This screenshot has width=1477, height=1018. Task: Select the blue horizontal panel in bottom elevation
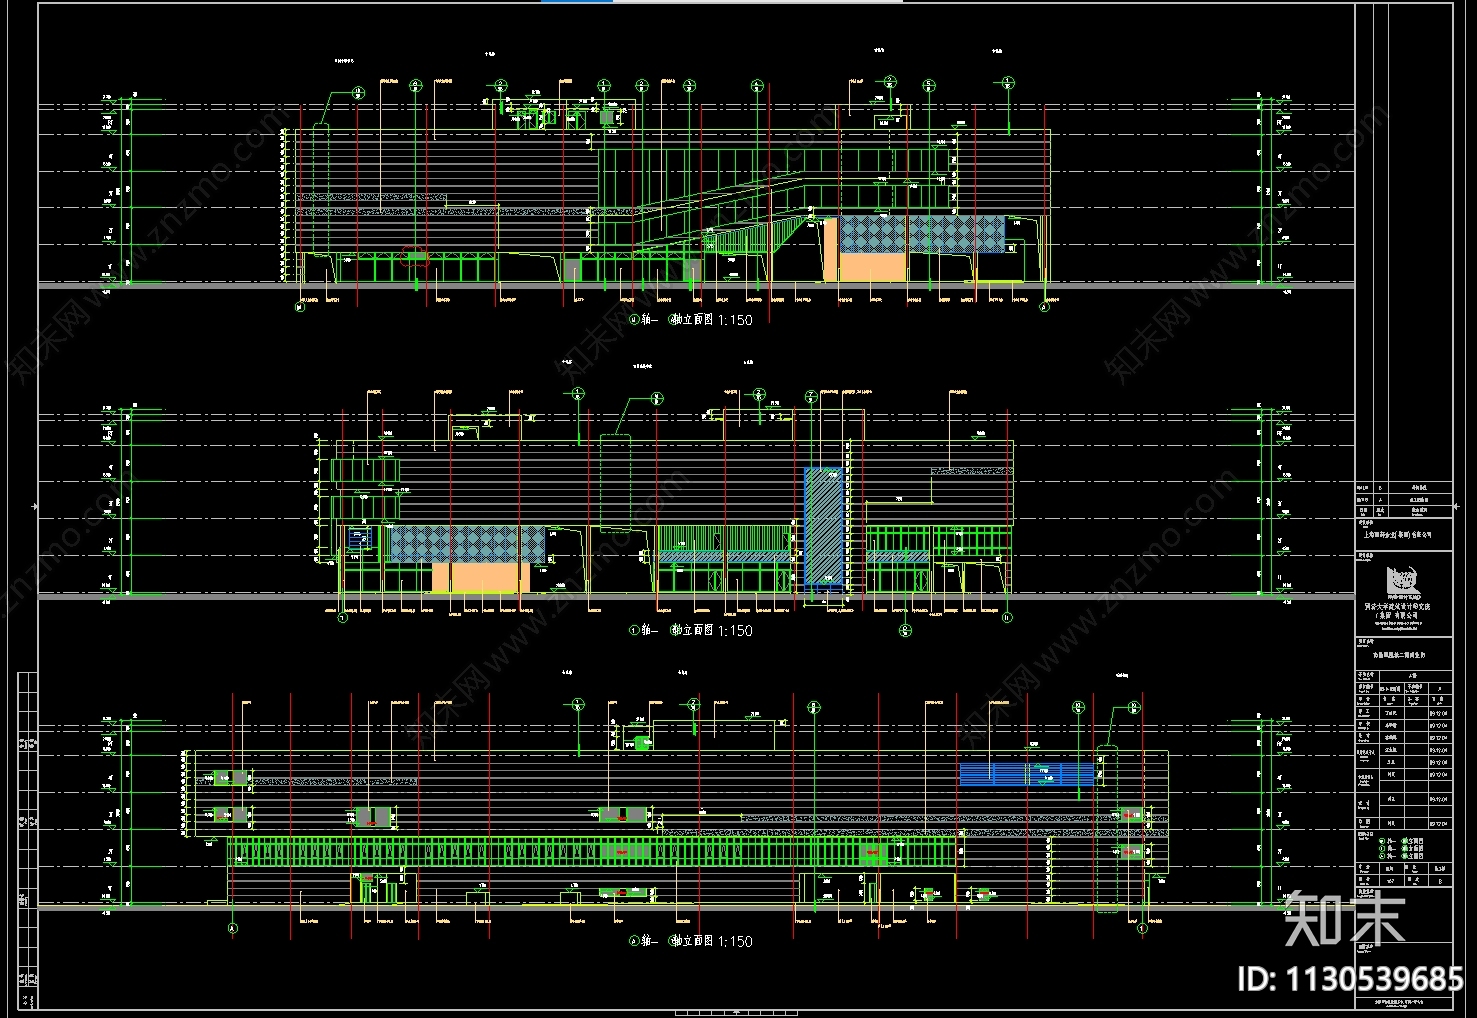(x=1028, y=774)
